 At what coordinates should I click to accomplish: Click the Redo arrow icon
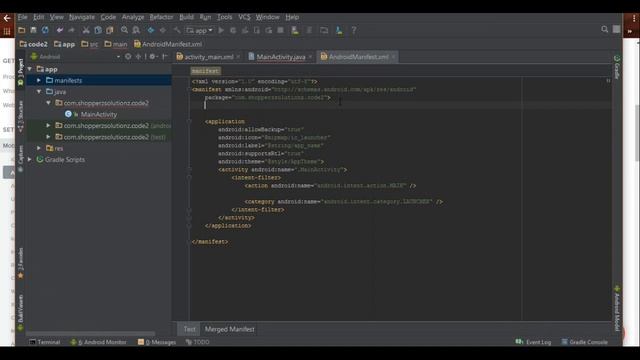tap(71, 30)
